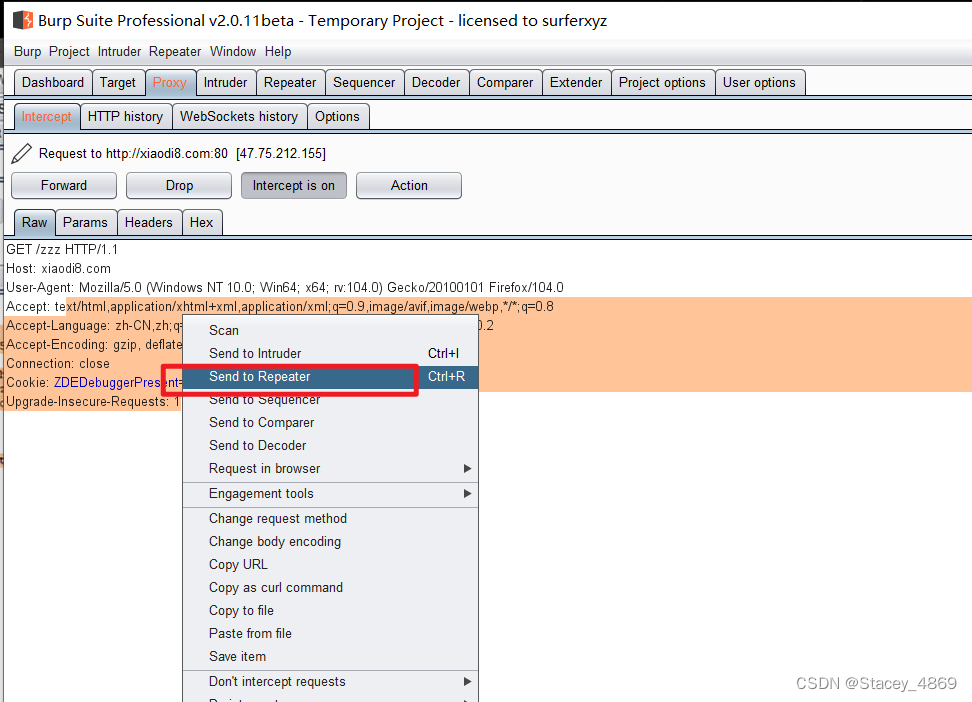Drop the intercepted request
Viewport: 972px width, 702px height.
coord(179,185)
